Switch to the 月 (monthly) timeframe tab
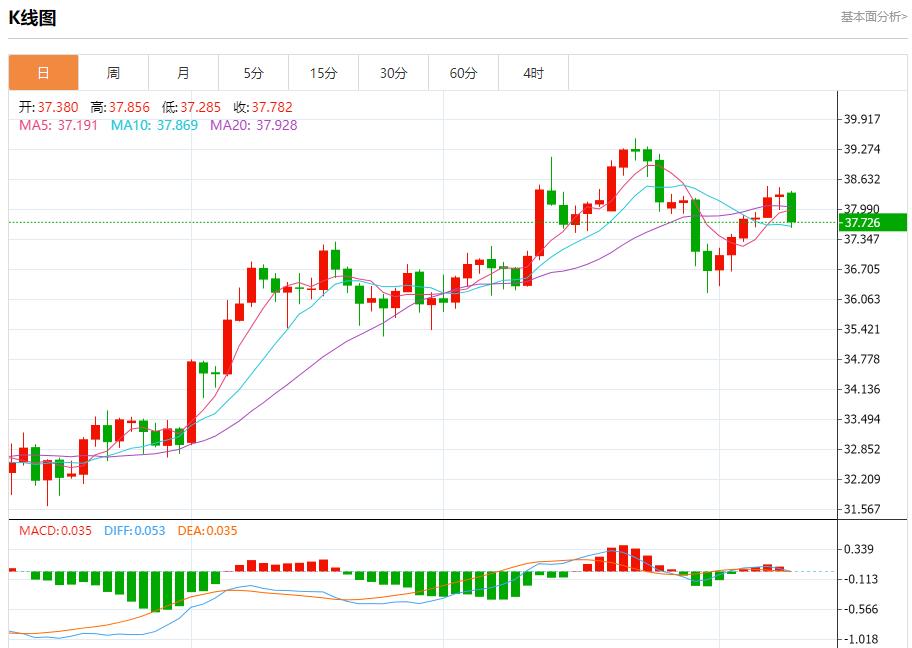912x648 pixels. click(182, 72)
